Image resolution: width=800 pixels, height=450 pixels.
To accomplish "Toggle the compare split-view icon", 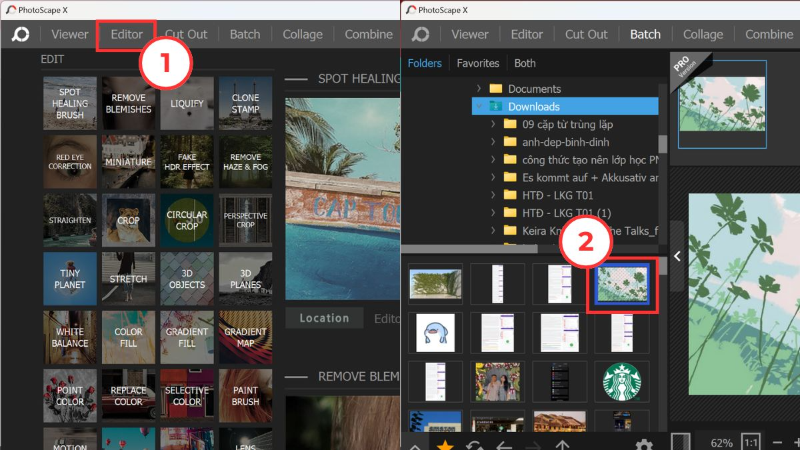I will 680,442.
